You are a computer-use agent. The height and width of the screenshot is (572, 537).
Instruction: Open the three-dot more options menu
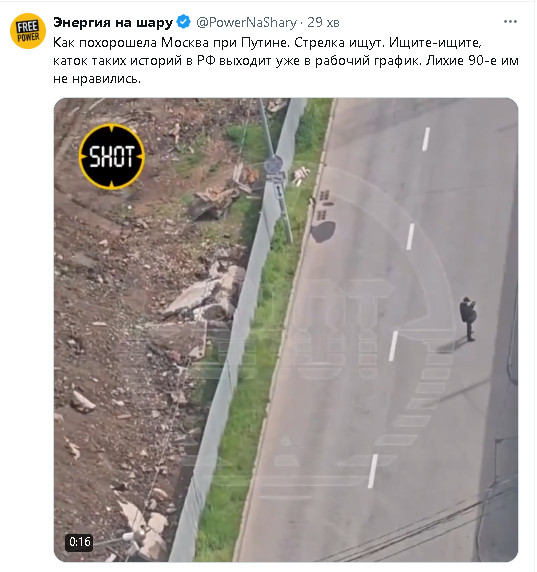point(510,22)
